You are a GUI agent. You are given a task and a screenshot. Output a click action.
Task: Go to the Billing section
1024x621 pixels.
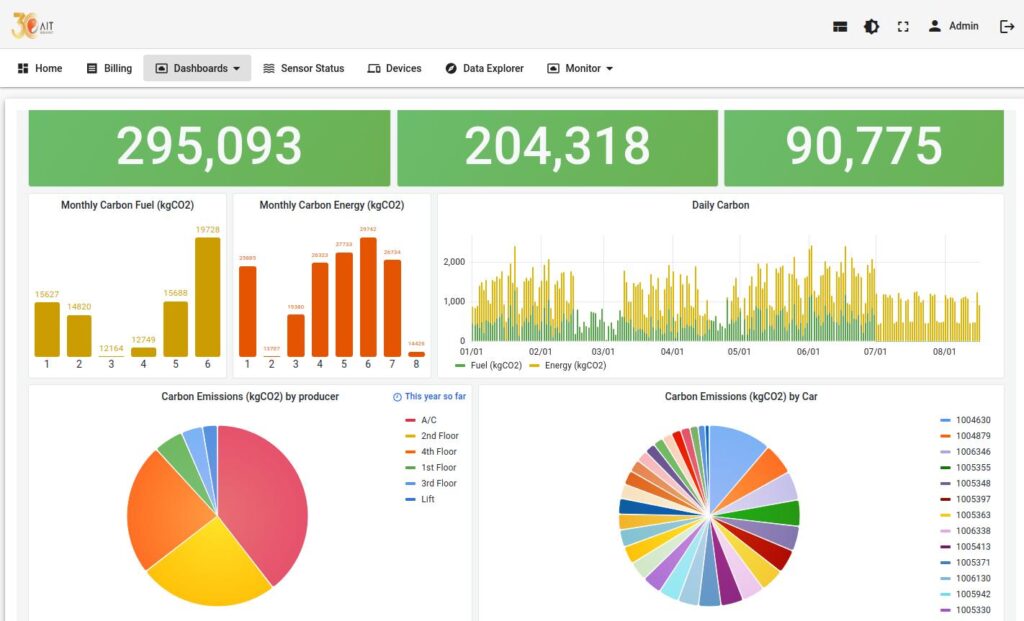coord(108,68)
